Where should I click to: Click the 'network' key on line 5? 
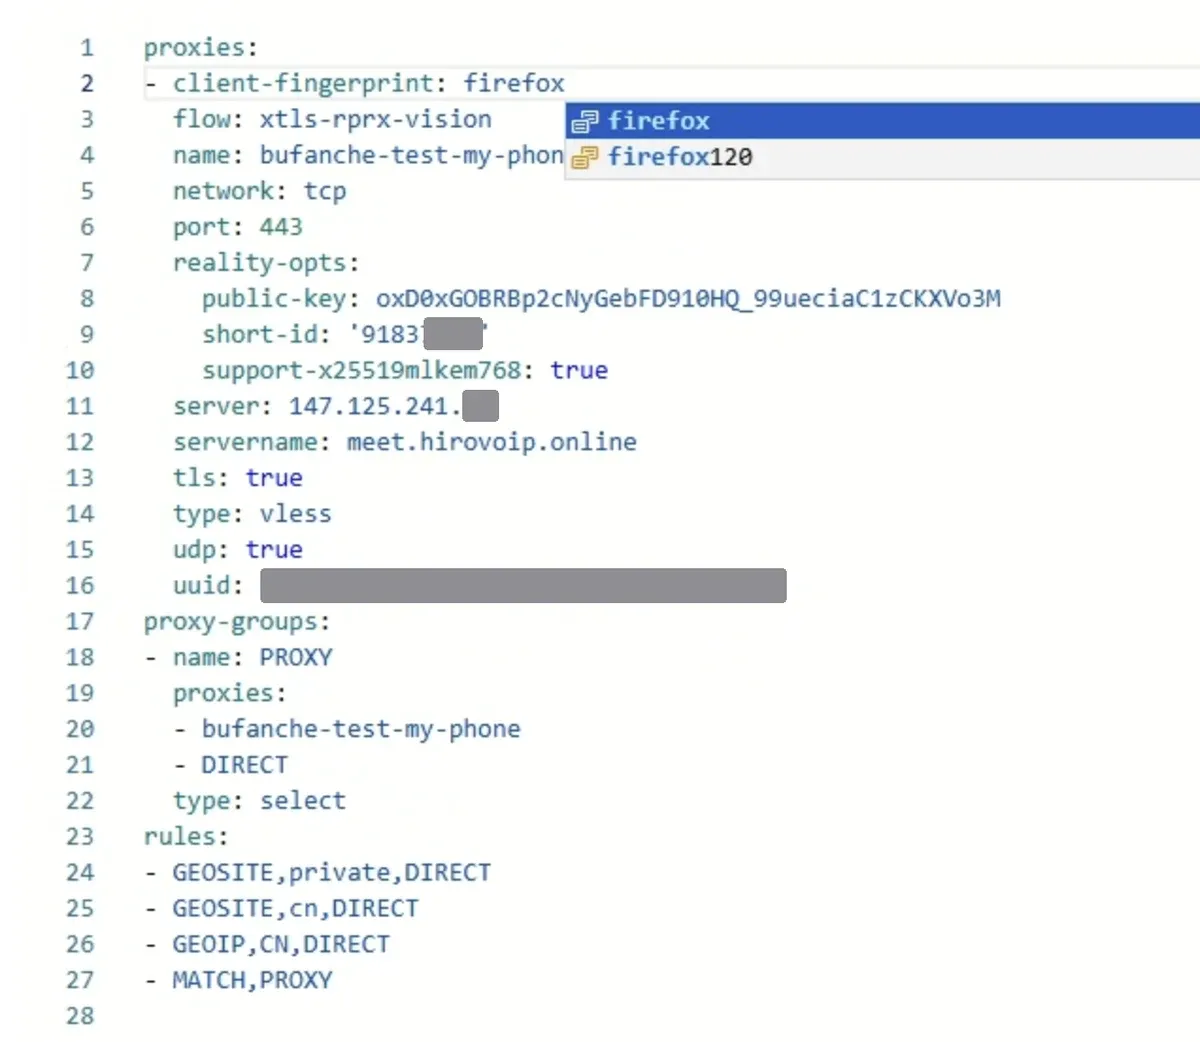[223, 191]
